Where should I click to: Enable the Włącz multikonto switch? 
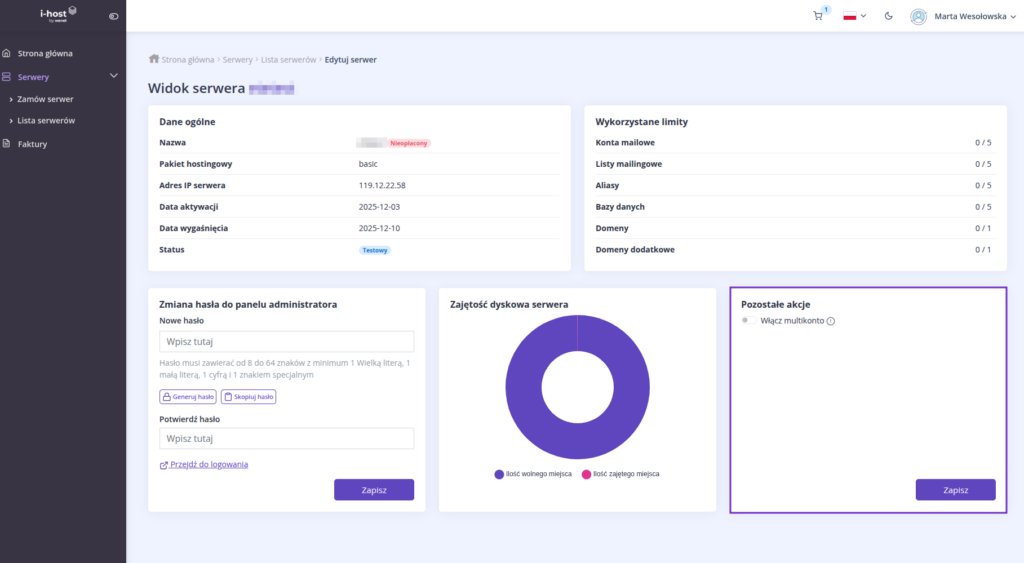click(x=749, y=321)
